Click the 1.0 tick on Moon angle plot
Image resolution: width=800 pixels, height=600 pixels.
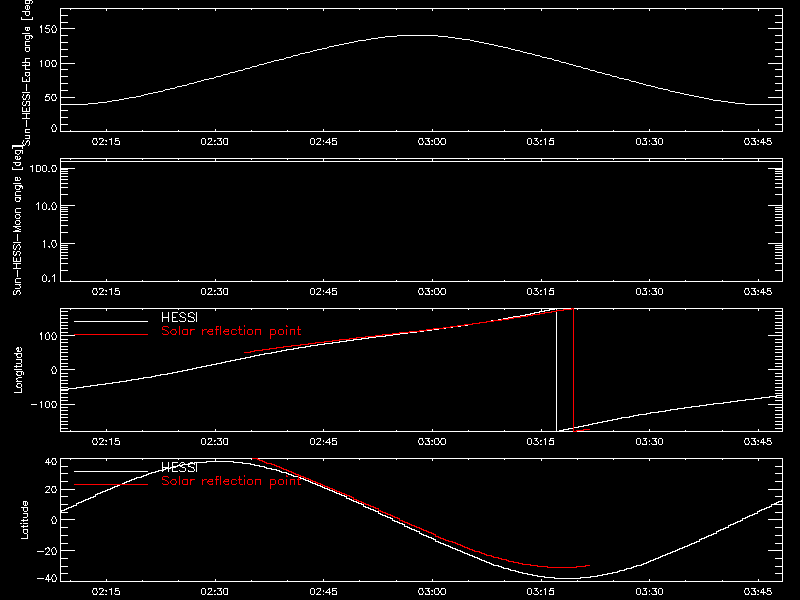tap(49, 244)
